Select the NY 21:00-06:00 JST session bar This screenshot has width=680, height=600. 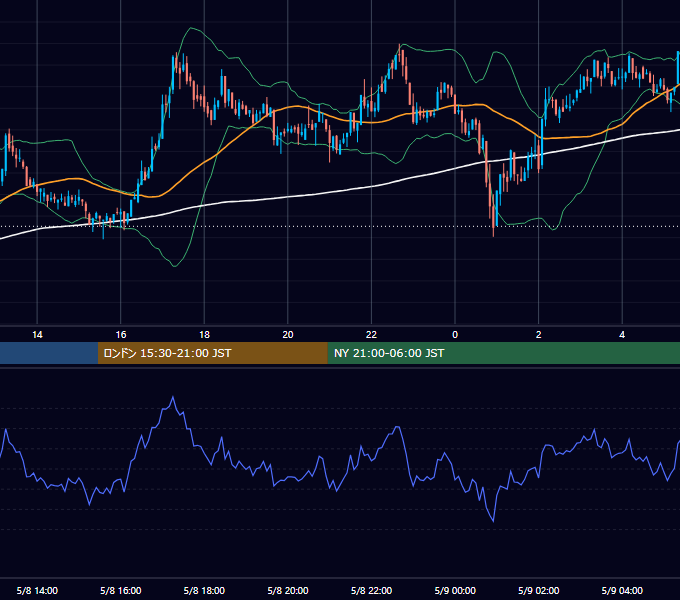click(503, 353)
